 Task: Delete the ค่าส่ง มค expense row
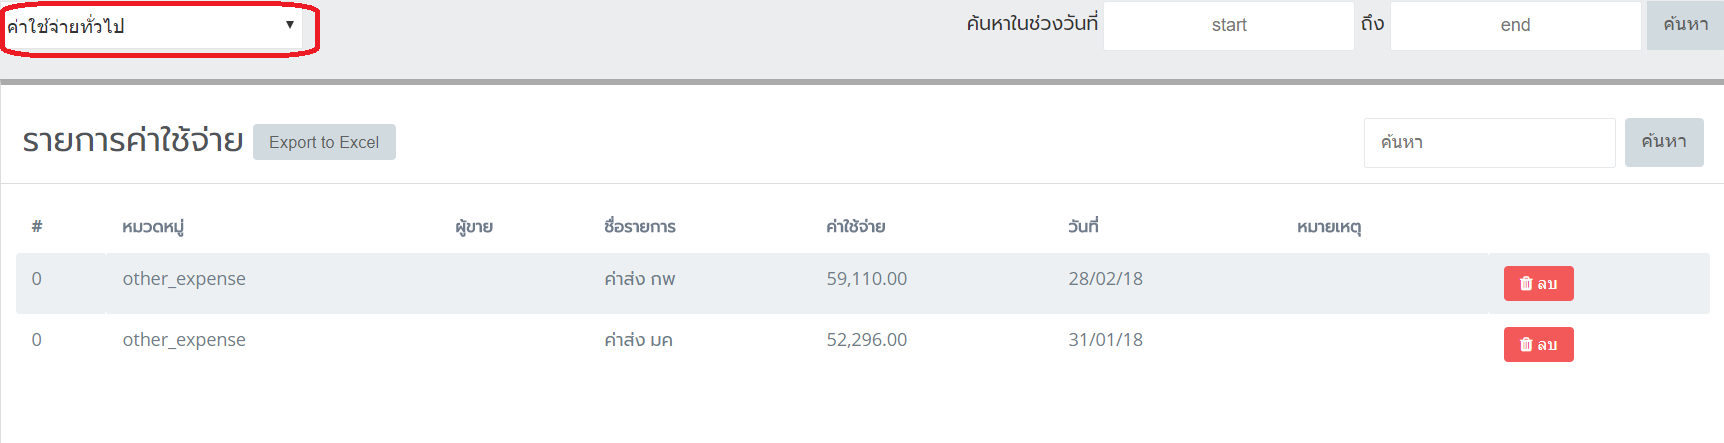click(1538, 344)
